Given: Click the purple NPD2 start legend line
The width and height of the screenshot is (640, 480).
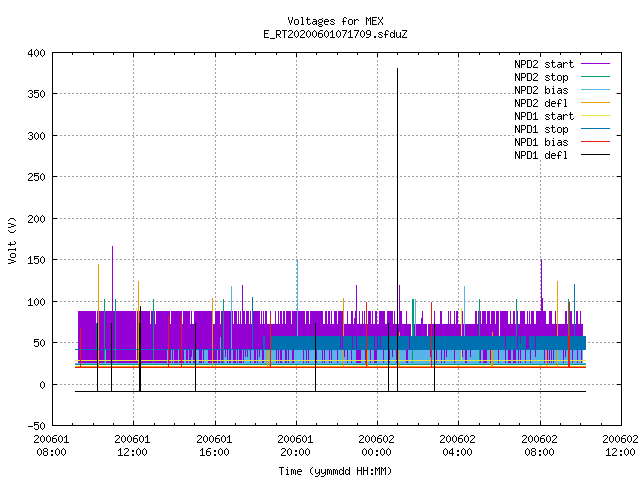Looking at the screenshot, I should click(x=595, y=64).
